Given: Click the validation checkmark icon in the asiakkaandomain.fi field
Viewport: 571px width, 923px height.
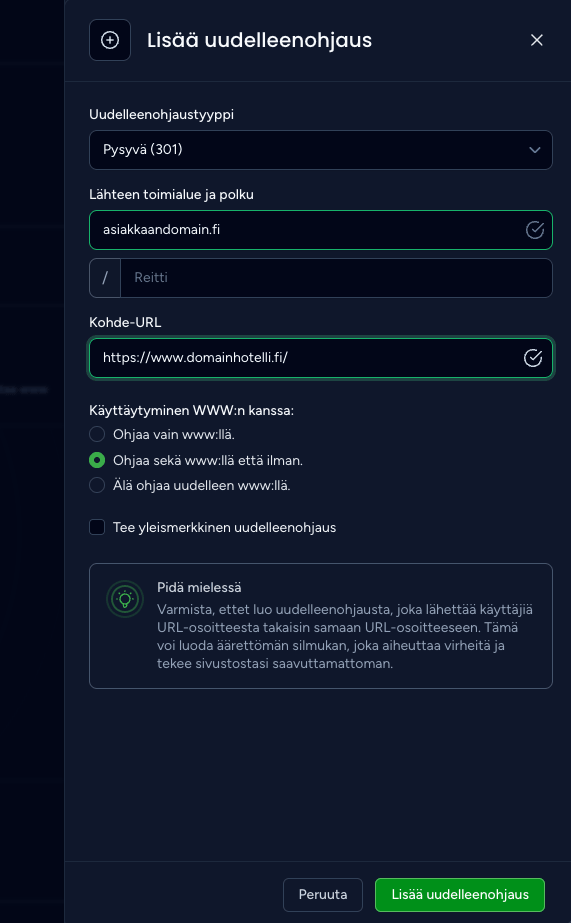Looking at the screenshot, I should click(x=535, y=230).
